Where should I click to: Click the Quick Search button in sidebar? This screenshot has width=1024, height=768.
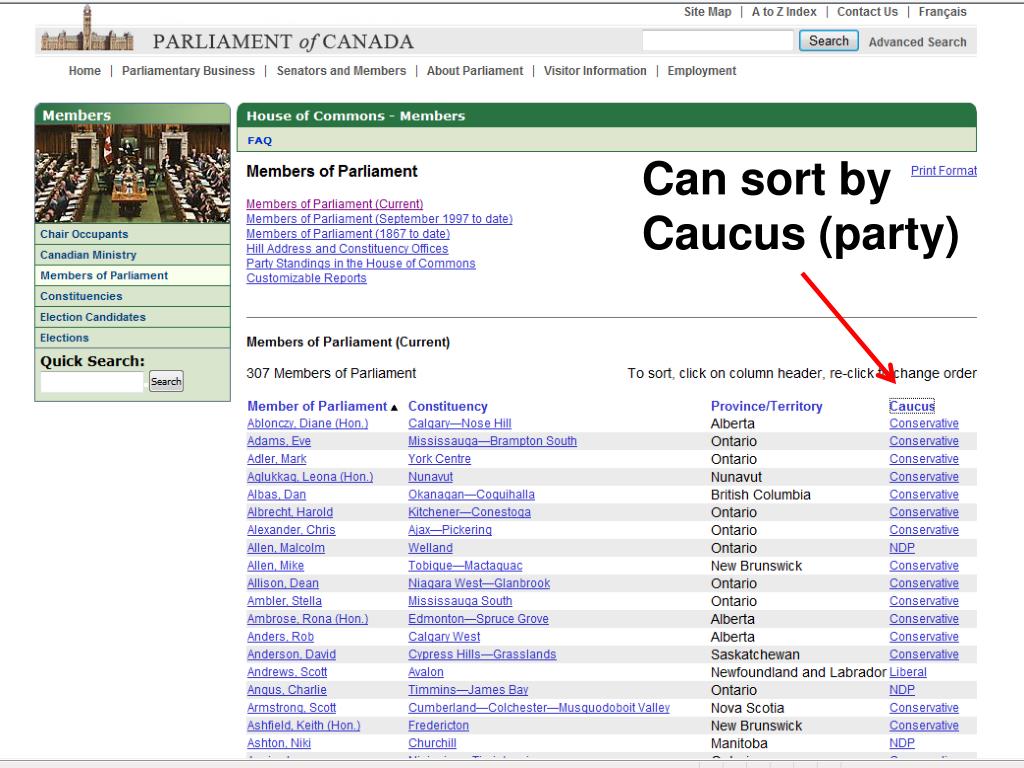(x=166, y=381)
